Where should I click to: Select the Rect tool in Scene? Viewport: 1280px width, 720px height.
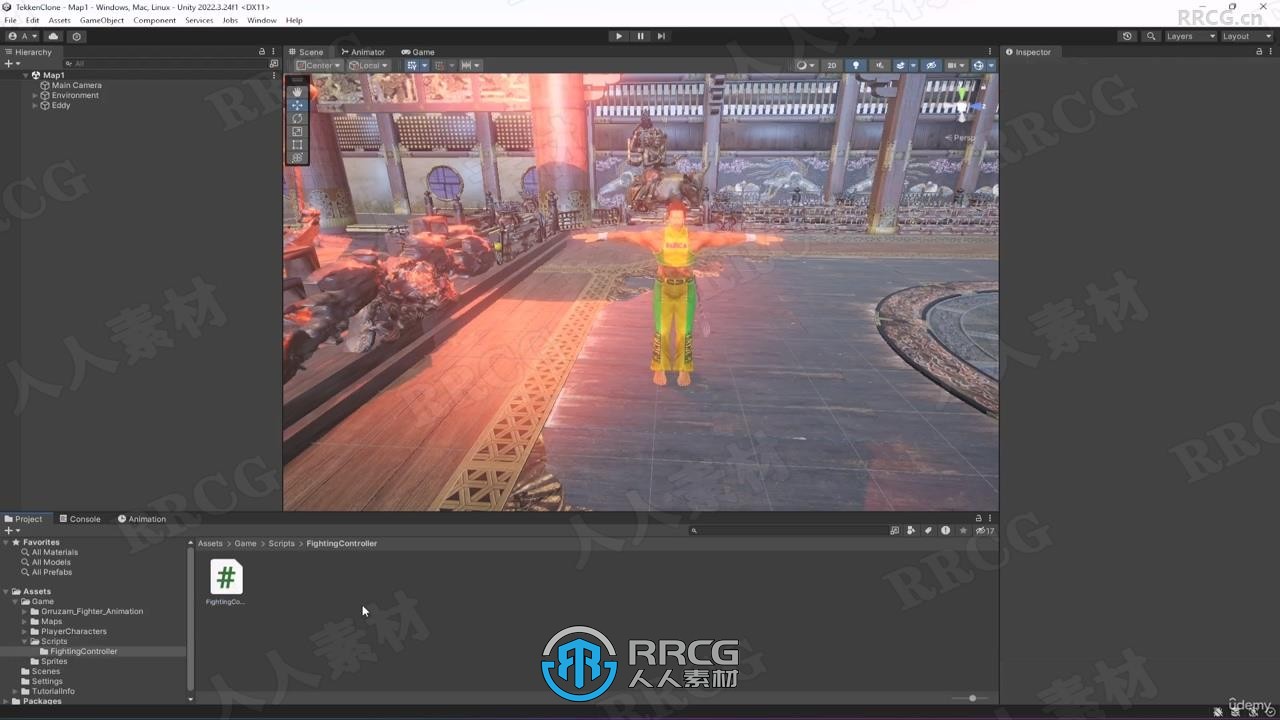[297, 144]
